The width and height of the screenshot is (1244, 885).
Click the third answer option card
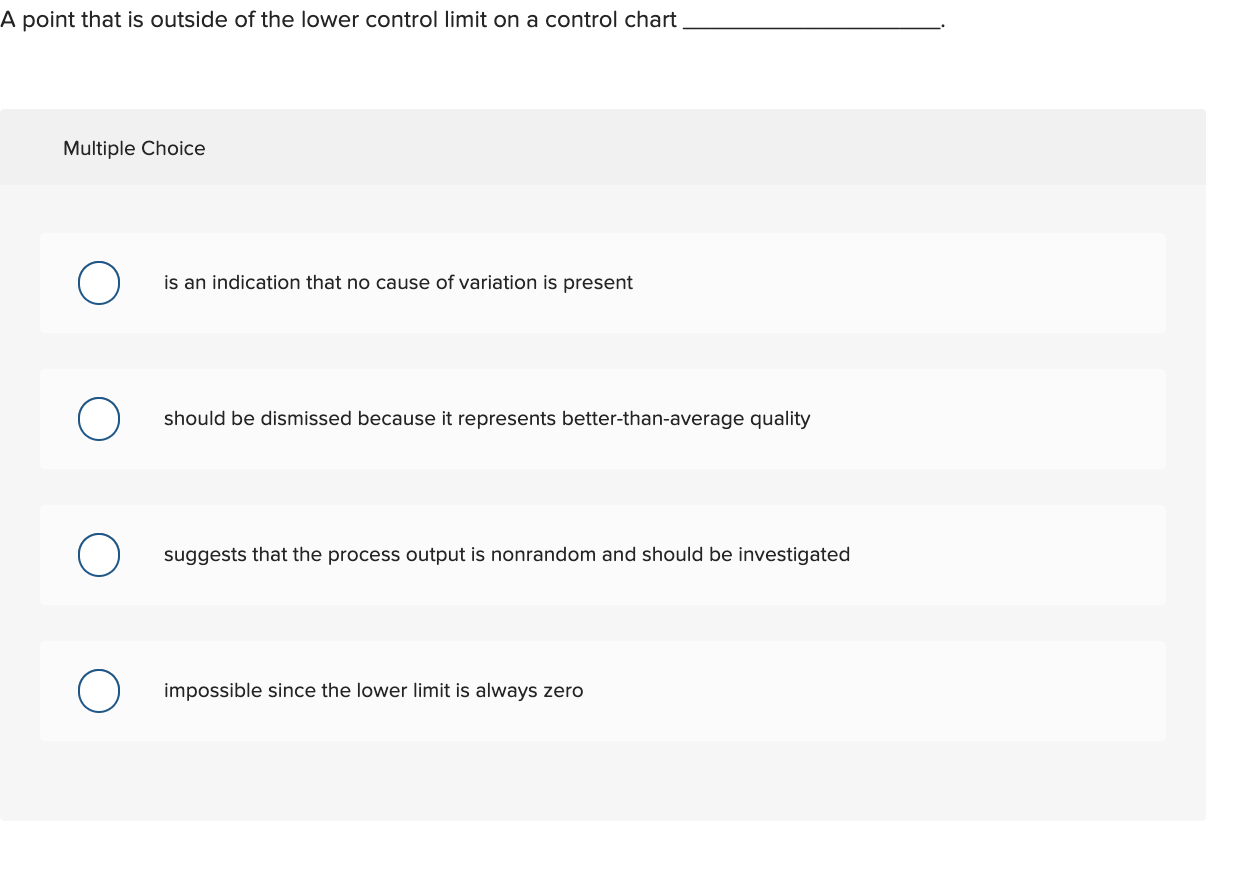pos(603,555)
